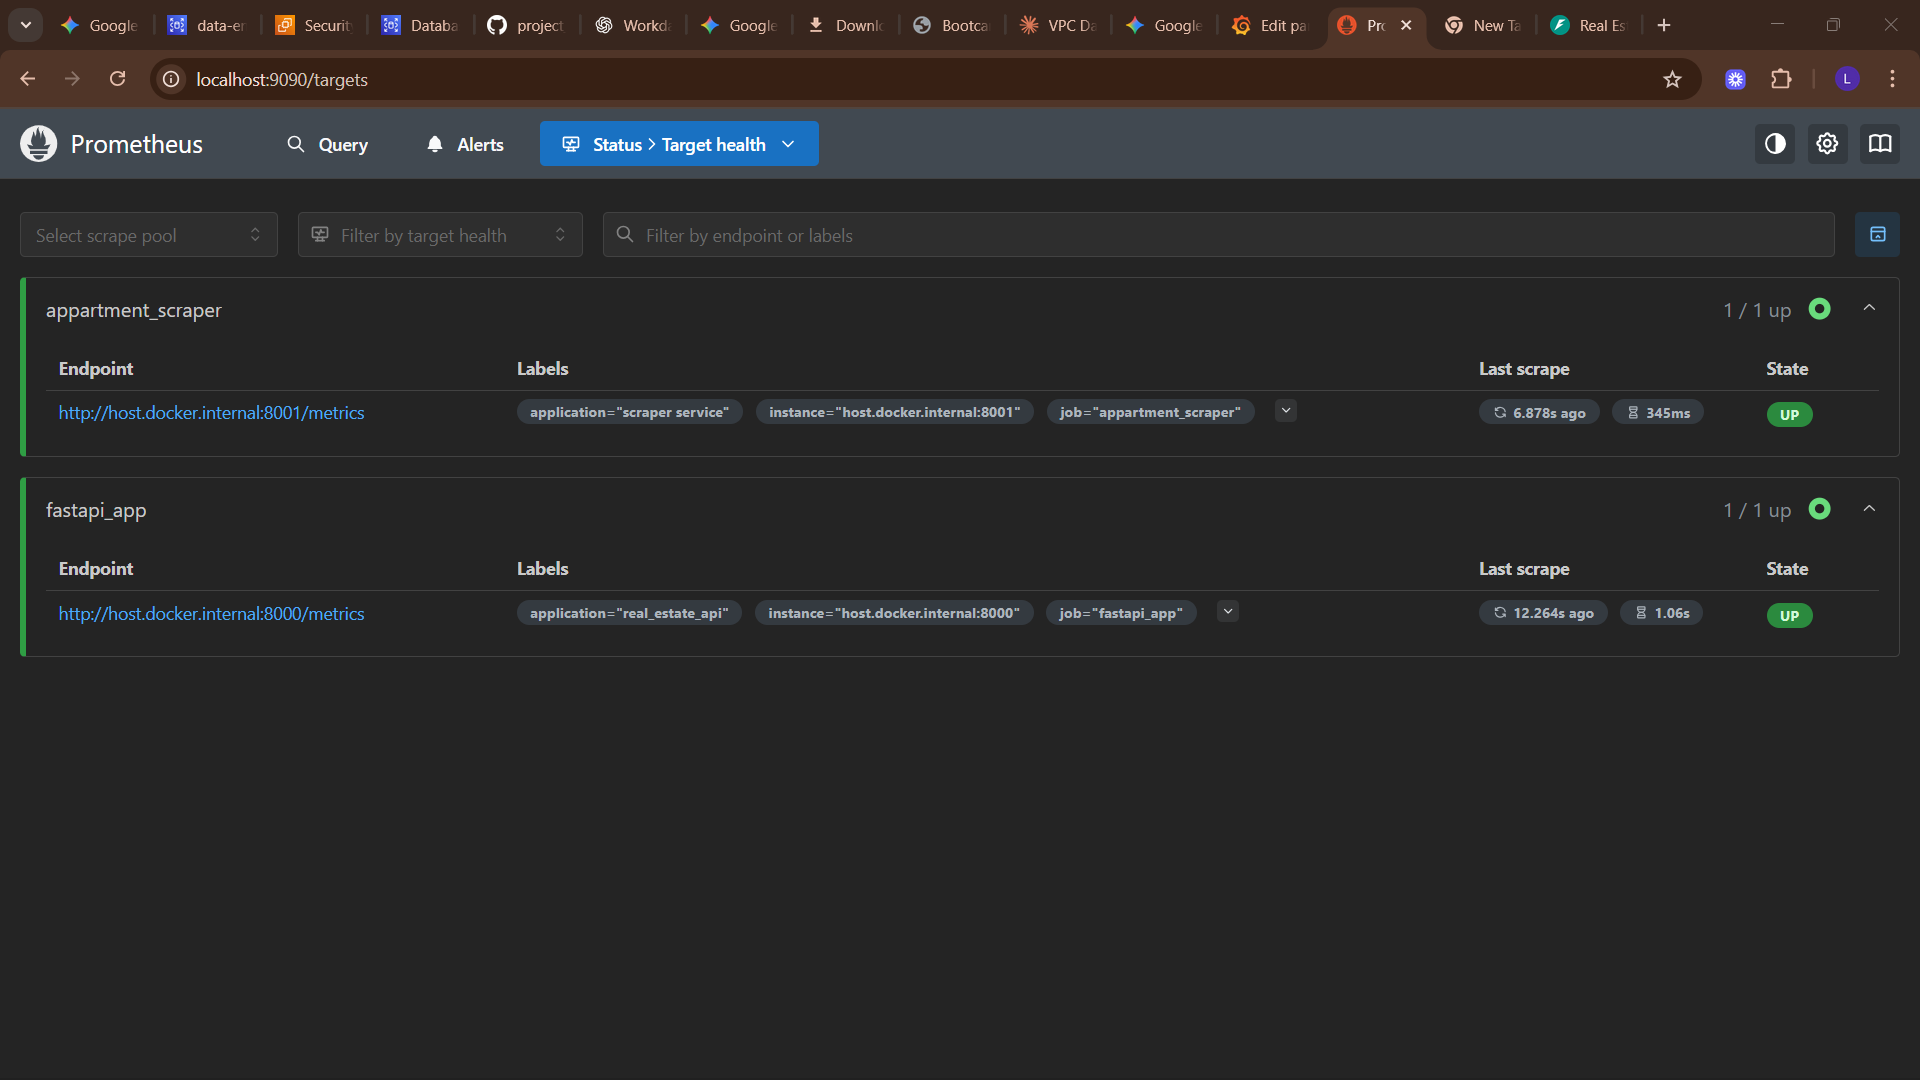Viewport: 1920px width, 1080px height.
Task: Switch to the New Ta tab
Action: 1483,25
